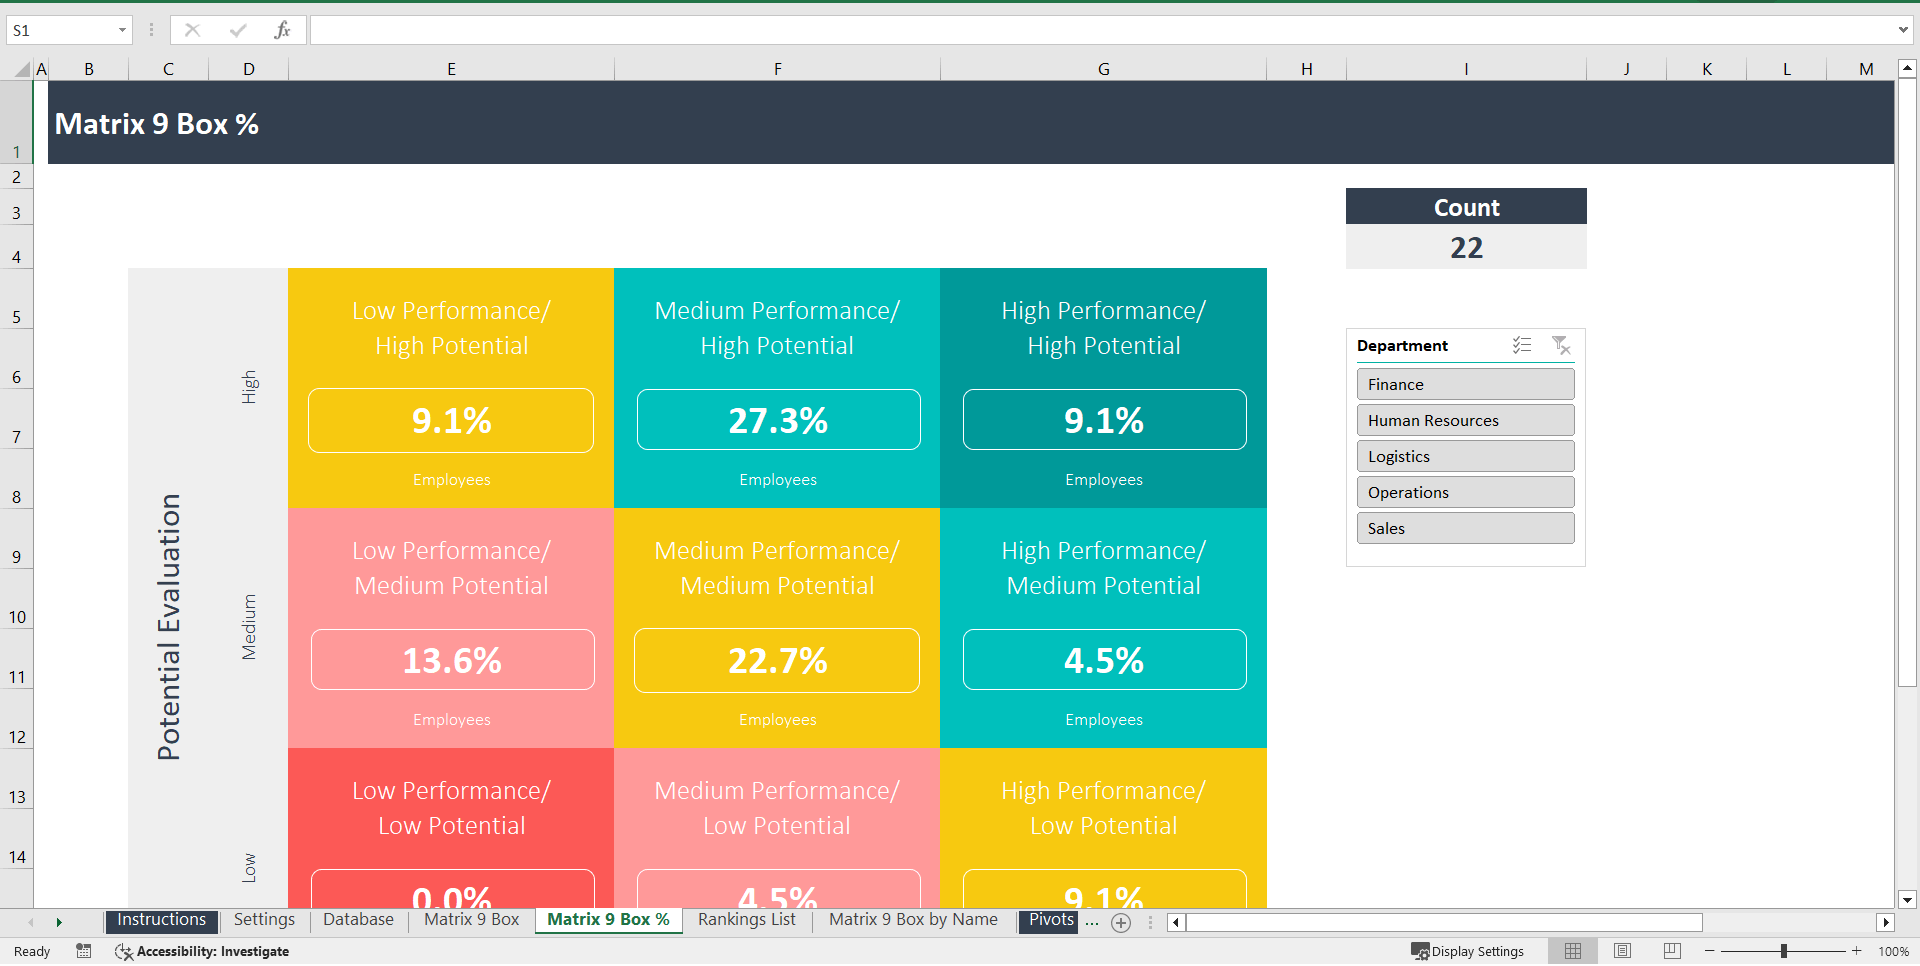Click the zoom slider handle

click(x=1783, y=951)
